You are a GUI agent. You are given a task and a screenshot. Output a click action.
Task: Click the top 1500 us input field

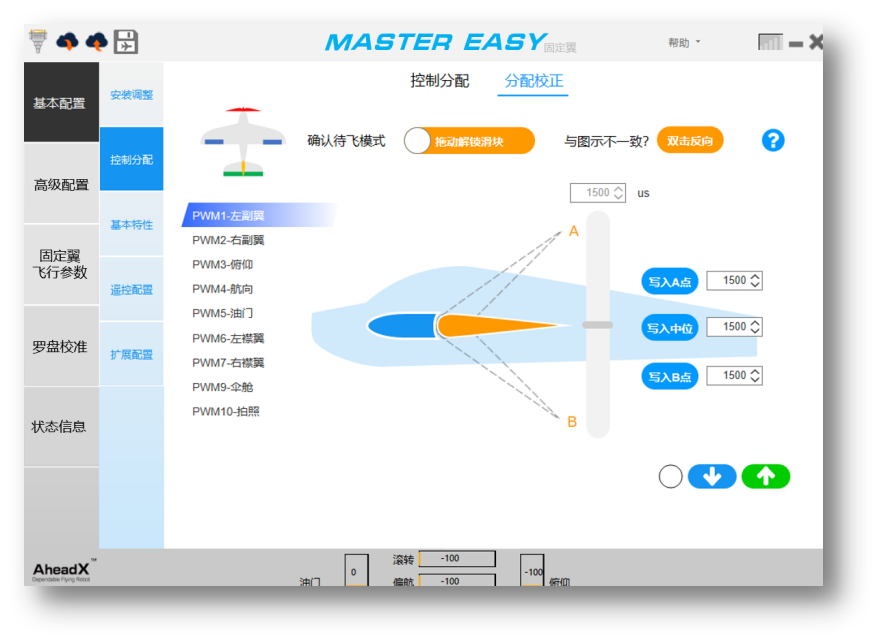[x=598, y=193]
